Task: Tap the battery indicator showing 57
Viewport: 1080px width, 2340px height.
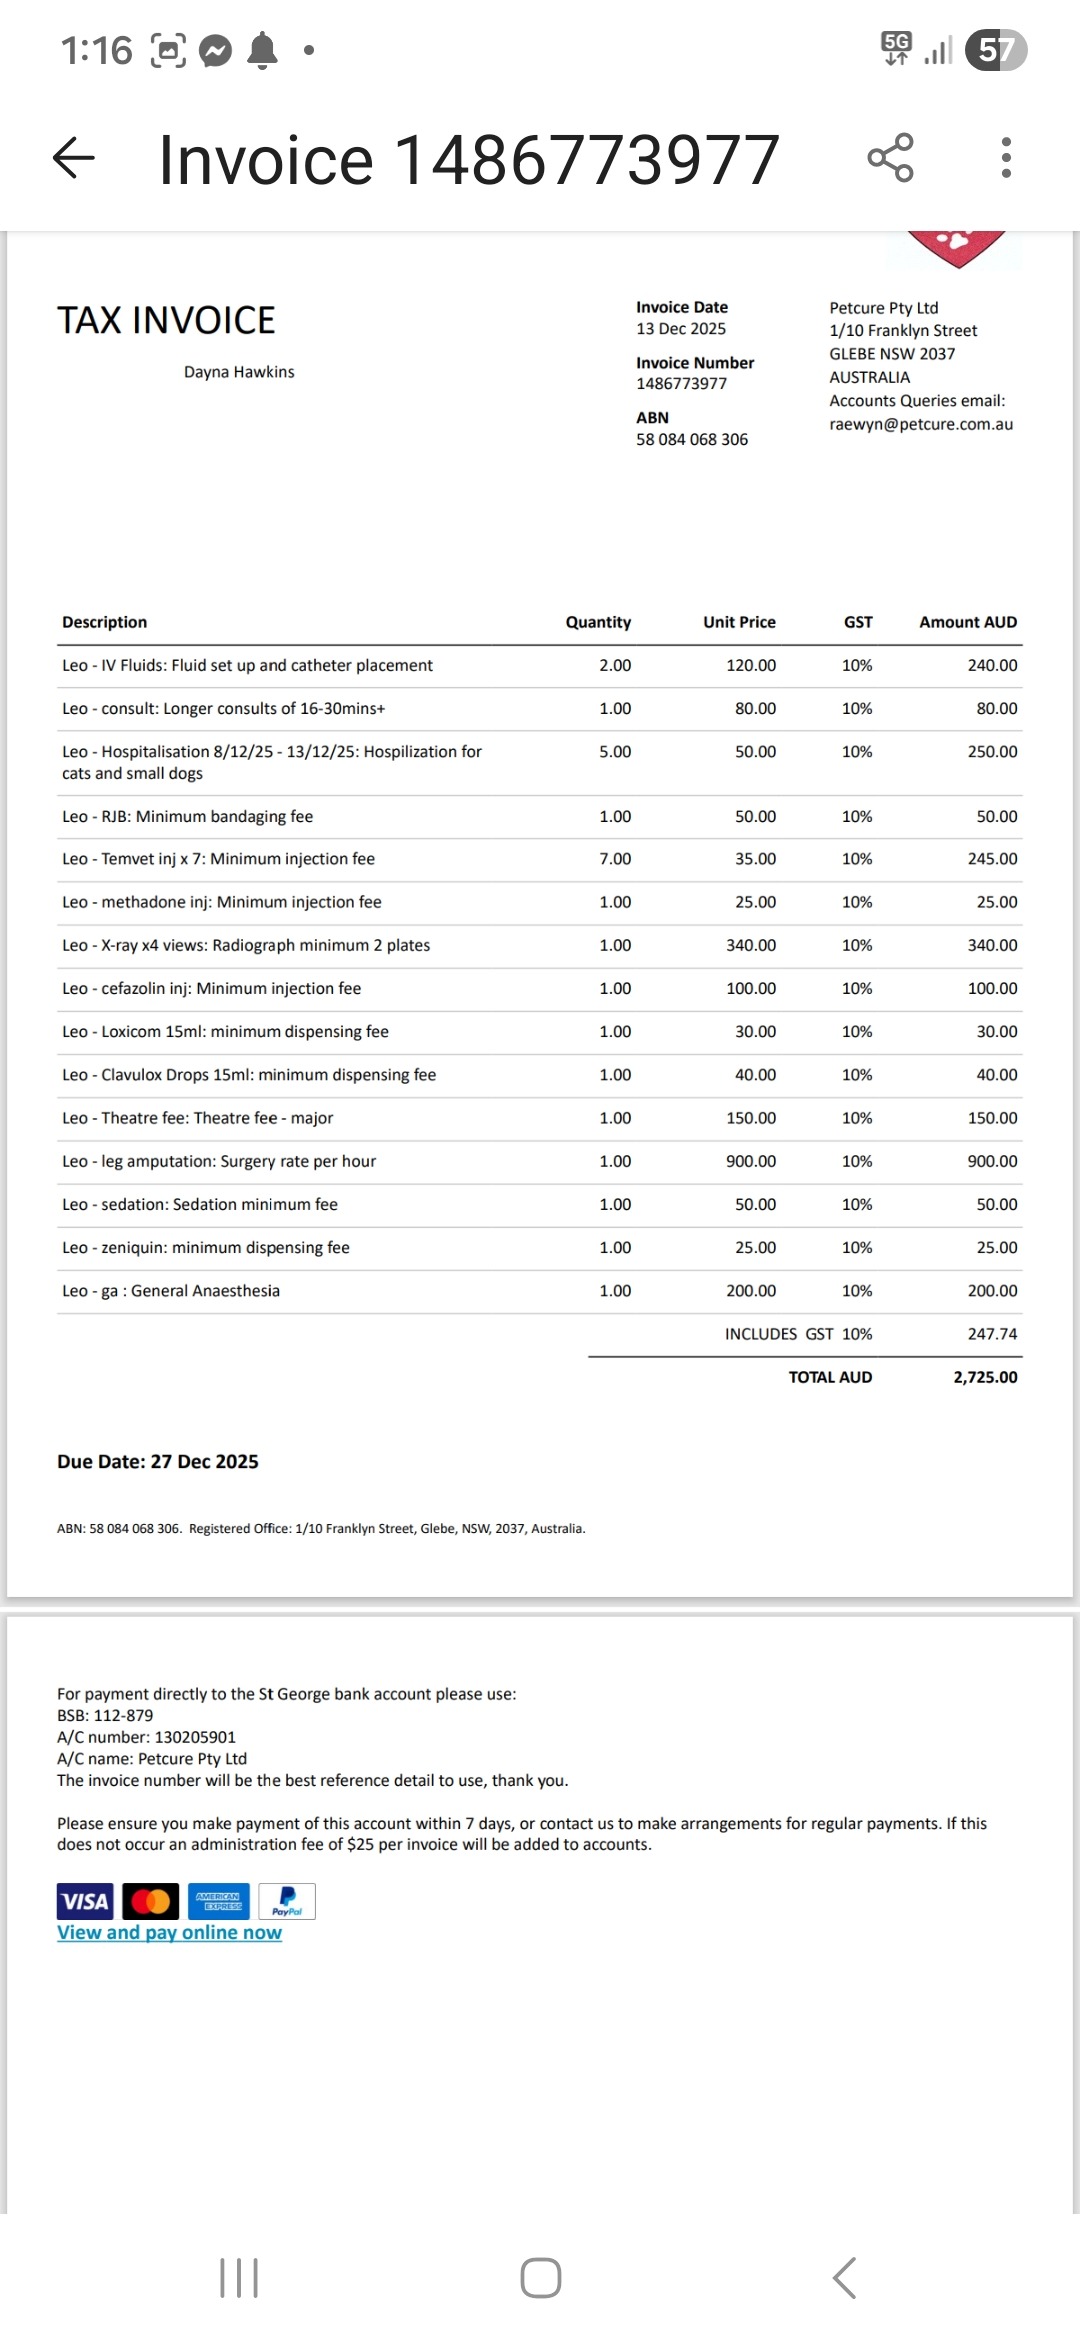Action: pyautogui.click(x=995, y=50)
